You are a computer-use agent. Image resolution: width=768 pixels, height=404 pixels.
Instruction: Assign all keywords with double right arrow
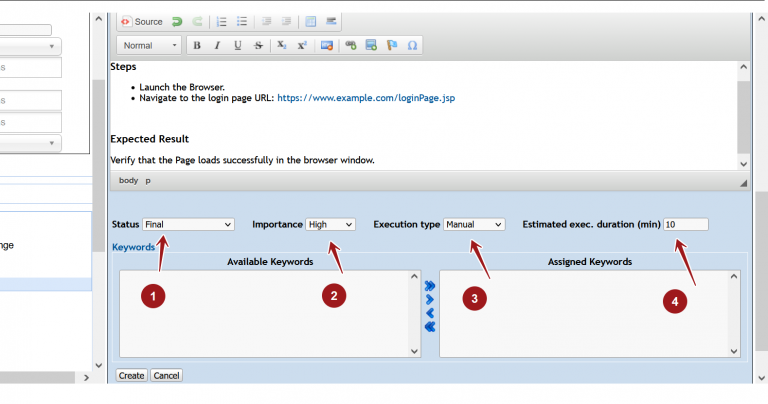tap(430, 285)
